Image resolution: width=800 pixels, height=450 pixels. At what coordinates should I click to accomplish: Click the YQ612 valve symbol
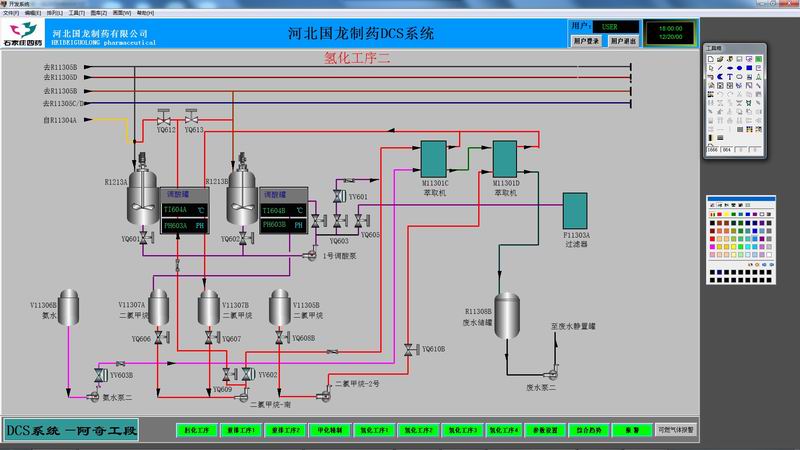pos(164,117)
